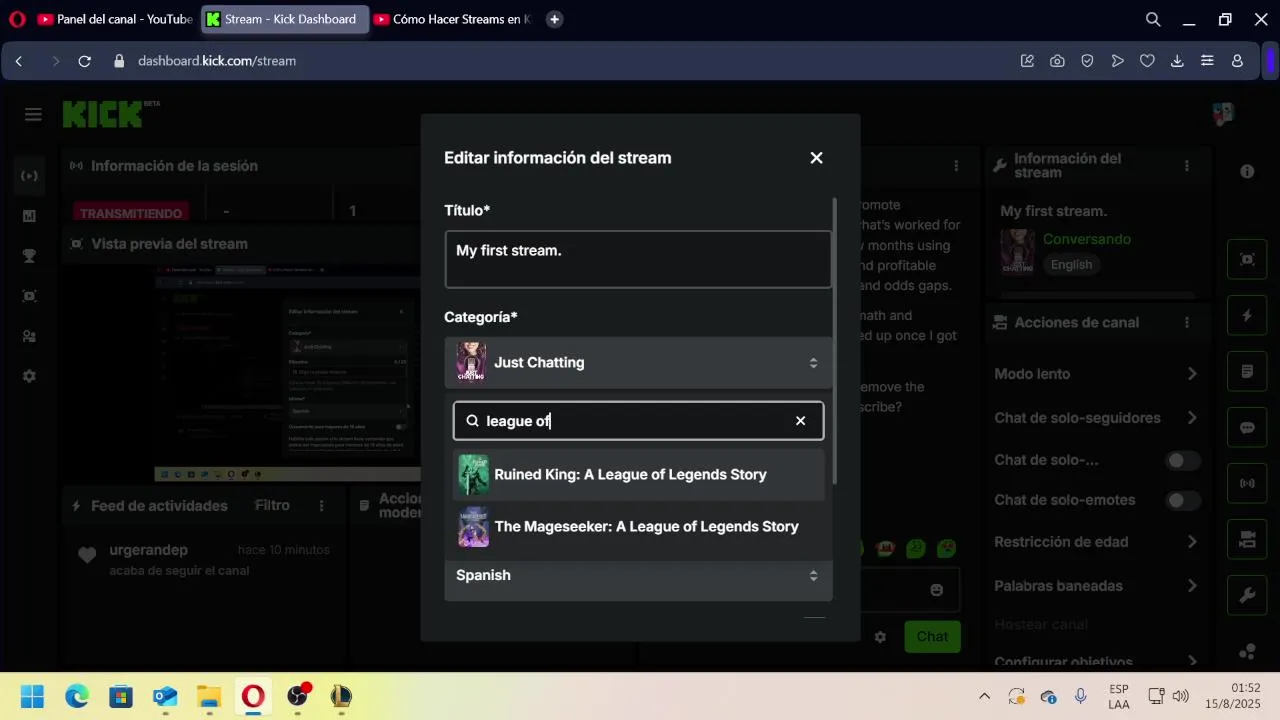Open the trophy achievements icon in sidebar

click(29, 256)
